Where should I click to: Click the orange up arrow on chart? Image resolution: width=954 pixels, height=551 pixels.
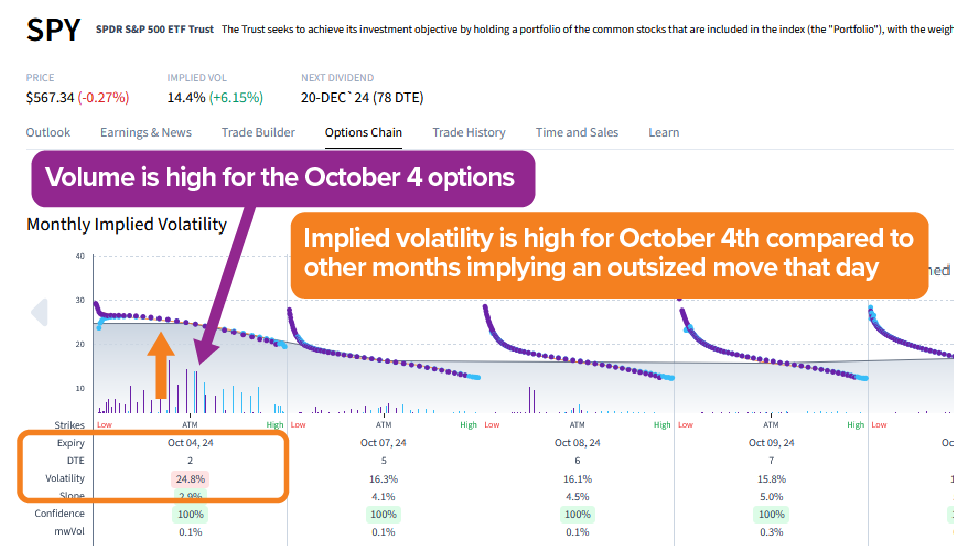(161, 366)
